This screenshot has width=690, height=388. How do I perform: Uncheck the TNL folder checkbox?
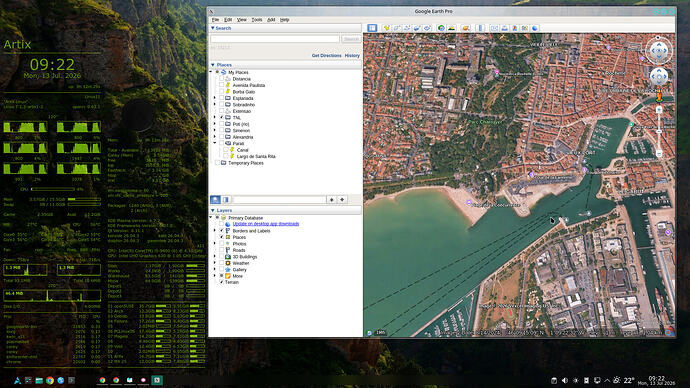[221, 117]
